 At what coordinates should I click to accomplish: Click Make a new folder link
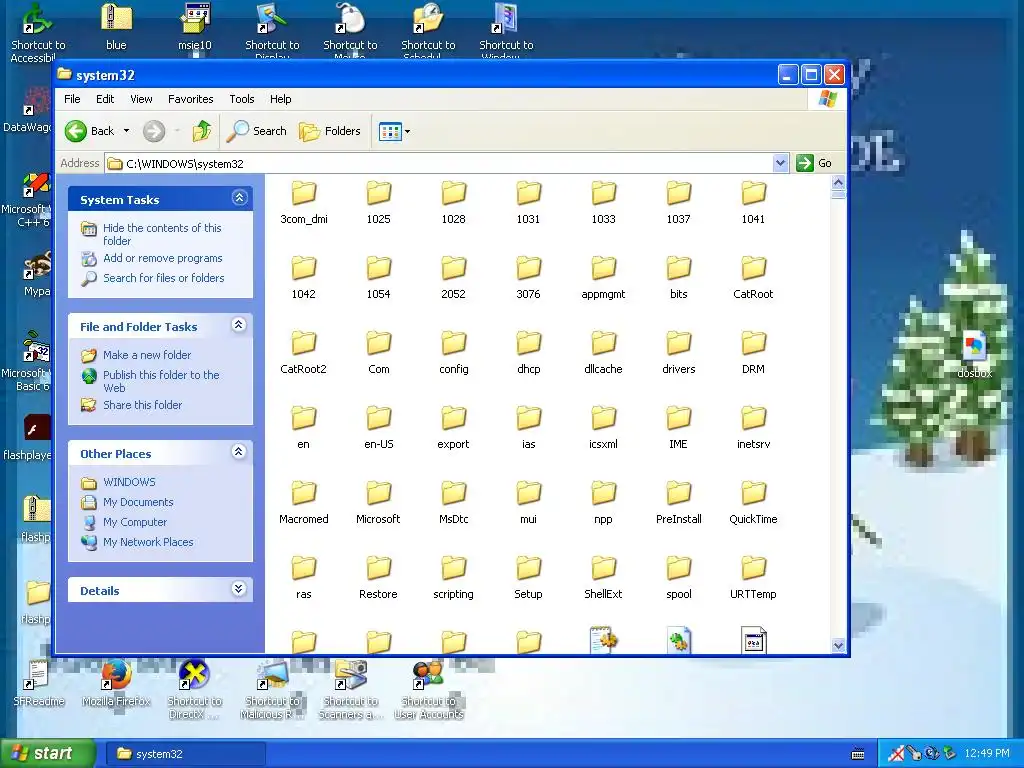pyautogui.click(x=147, y=355)
